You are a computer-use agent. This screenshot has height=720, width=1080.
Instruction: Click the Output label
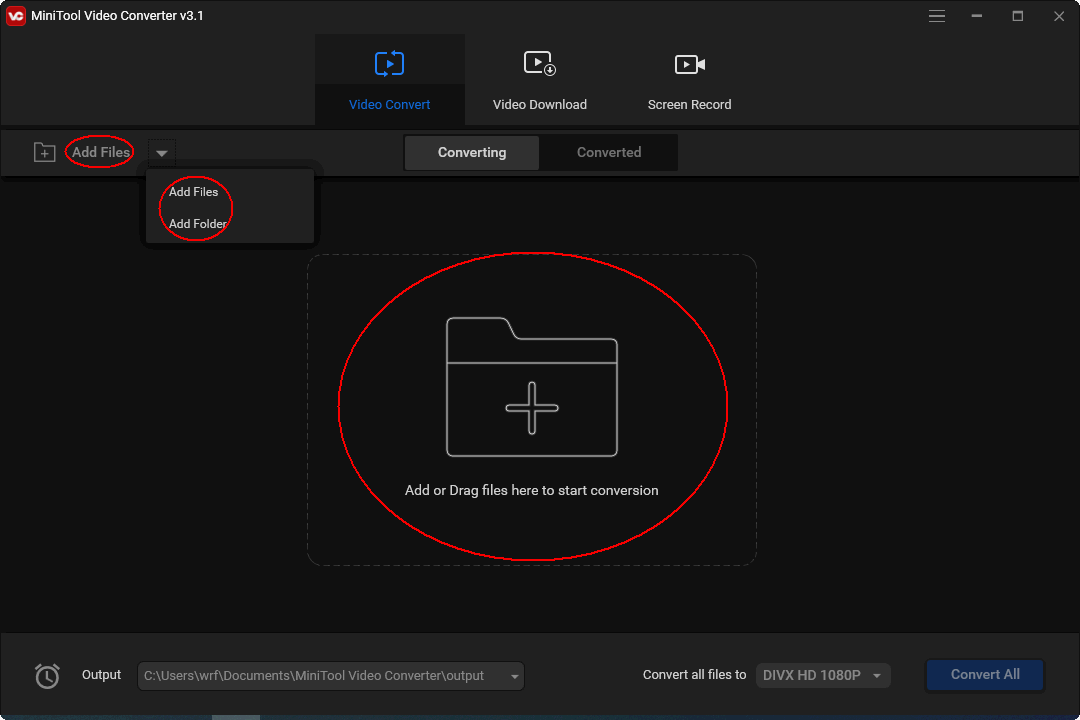pos(101,675)
